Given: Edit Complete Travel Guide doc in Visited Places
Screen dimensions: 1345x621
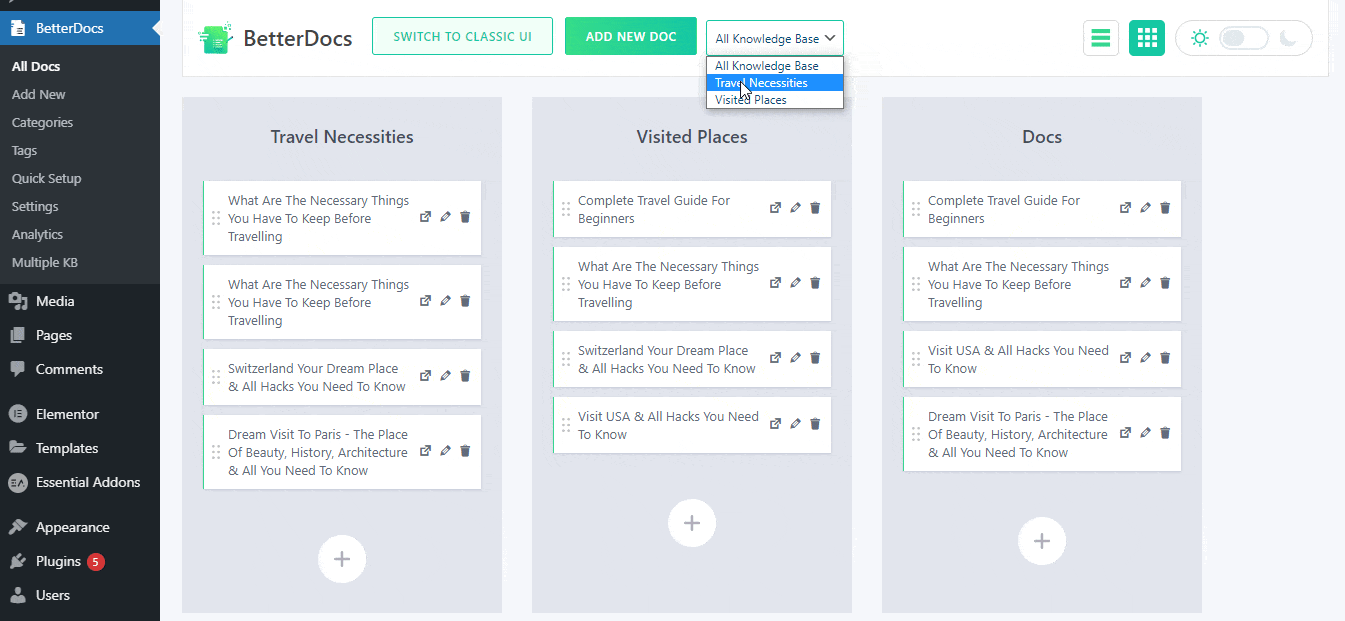Looking at the screenshot, I should pos(795,208).
